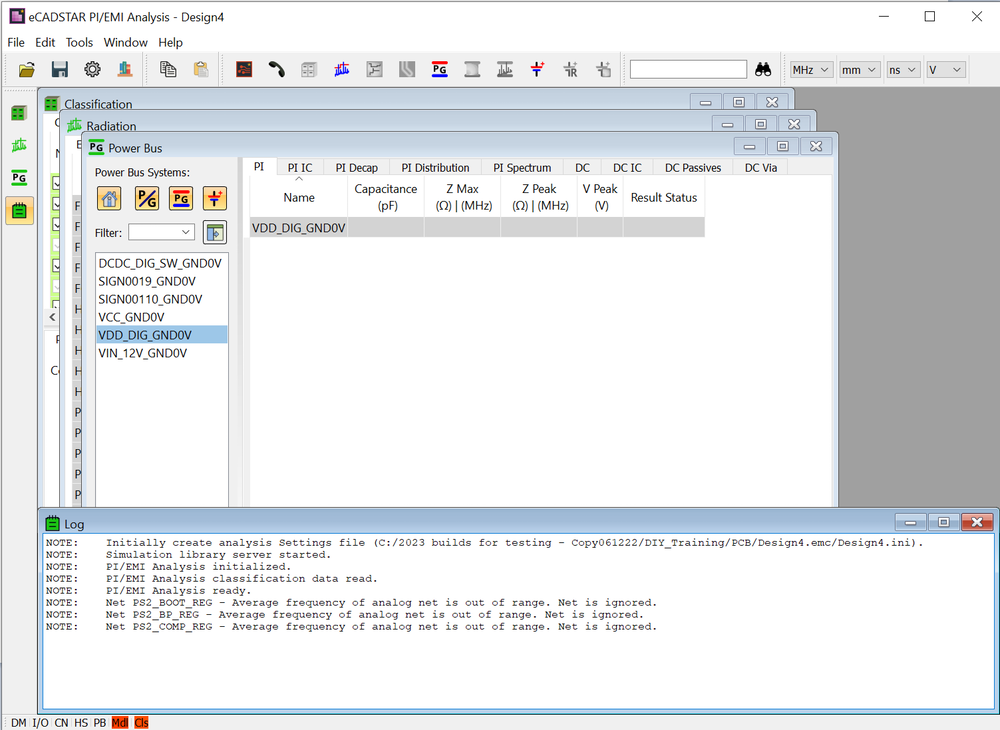Click the grey spool-shaped icon in the toolbar
This screenshot has width=1000, height=730.
[x=472, y=69]
